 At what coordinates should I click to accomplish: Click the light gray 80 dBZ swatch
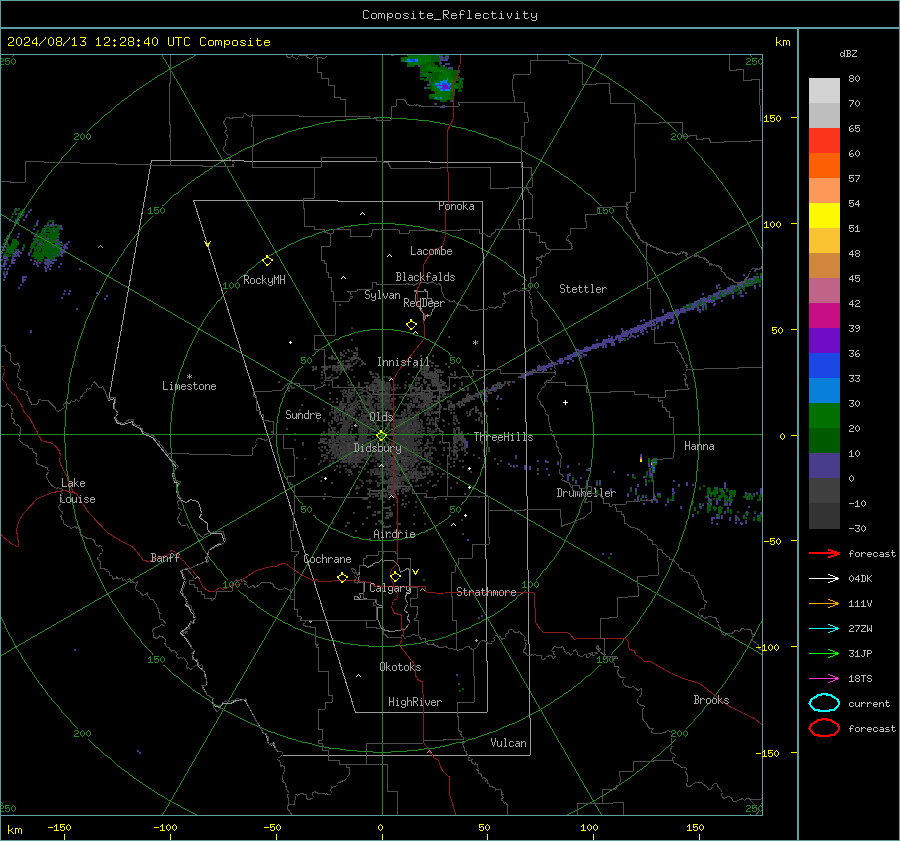point(824,91)
